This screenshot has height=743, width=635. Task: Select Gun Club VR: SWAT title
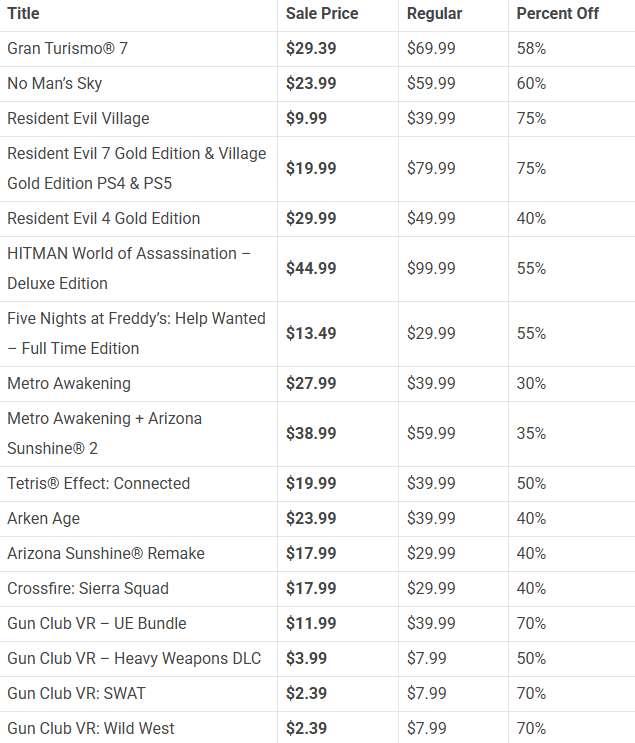coord(76,694)
